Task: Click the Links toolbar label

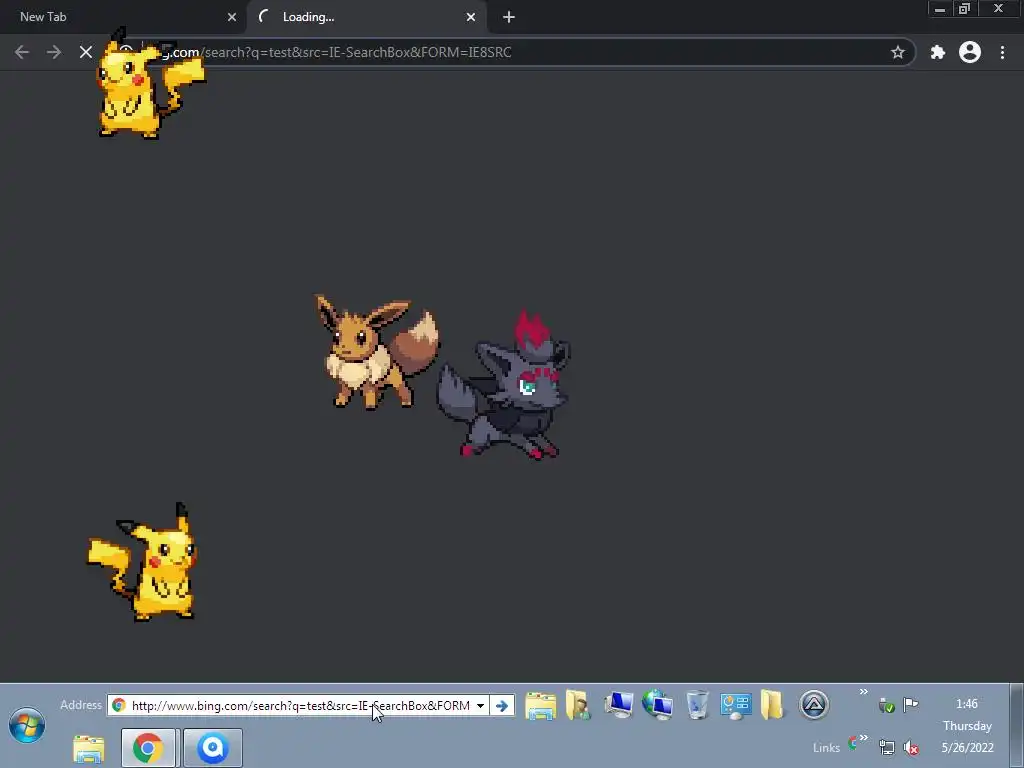Action: [826, 748]
